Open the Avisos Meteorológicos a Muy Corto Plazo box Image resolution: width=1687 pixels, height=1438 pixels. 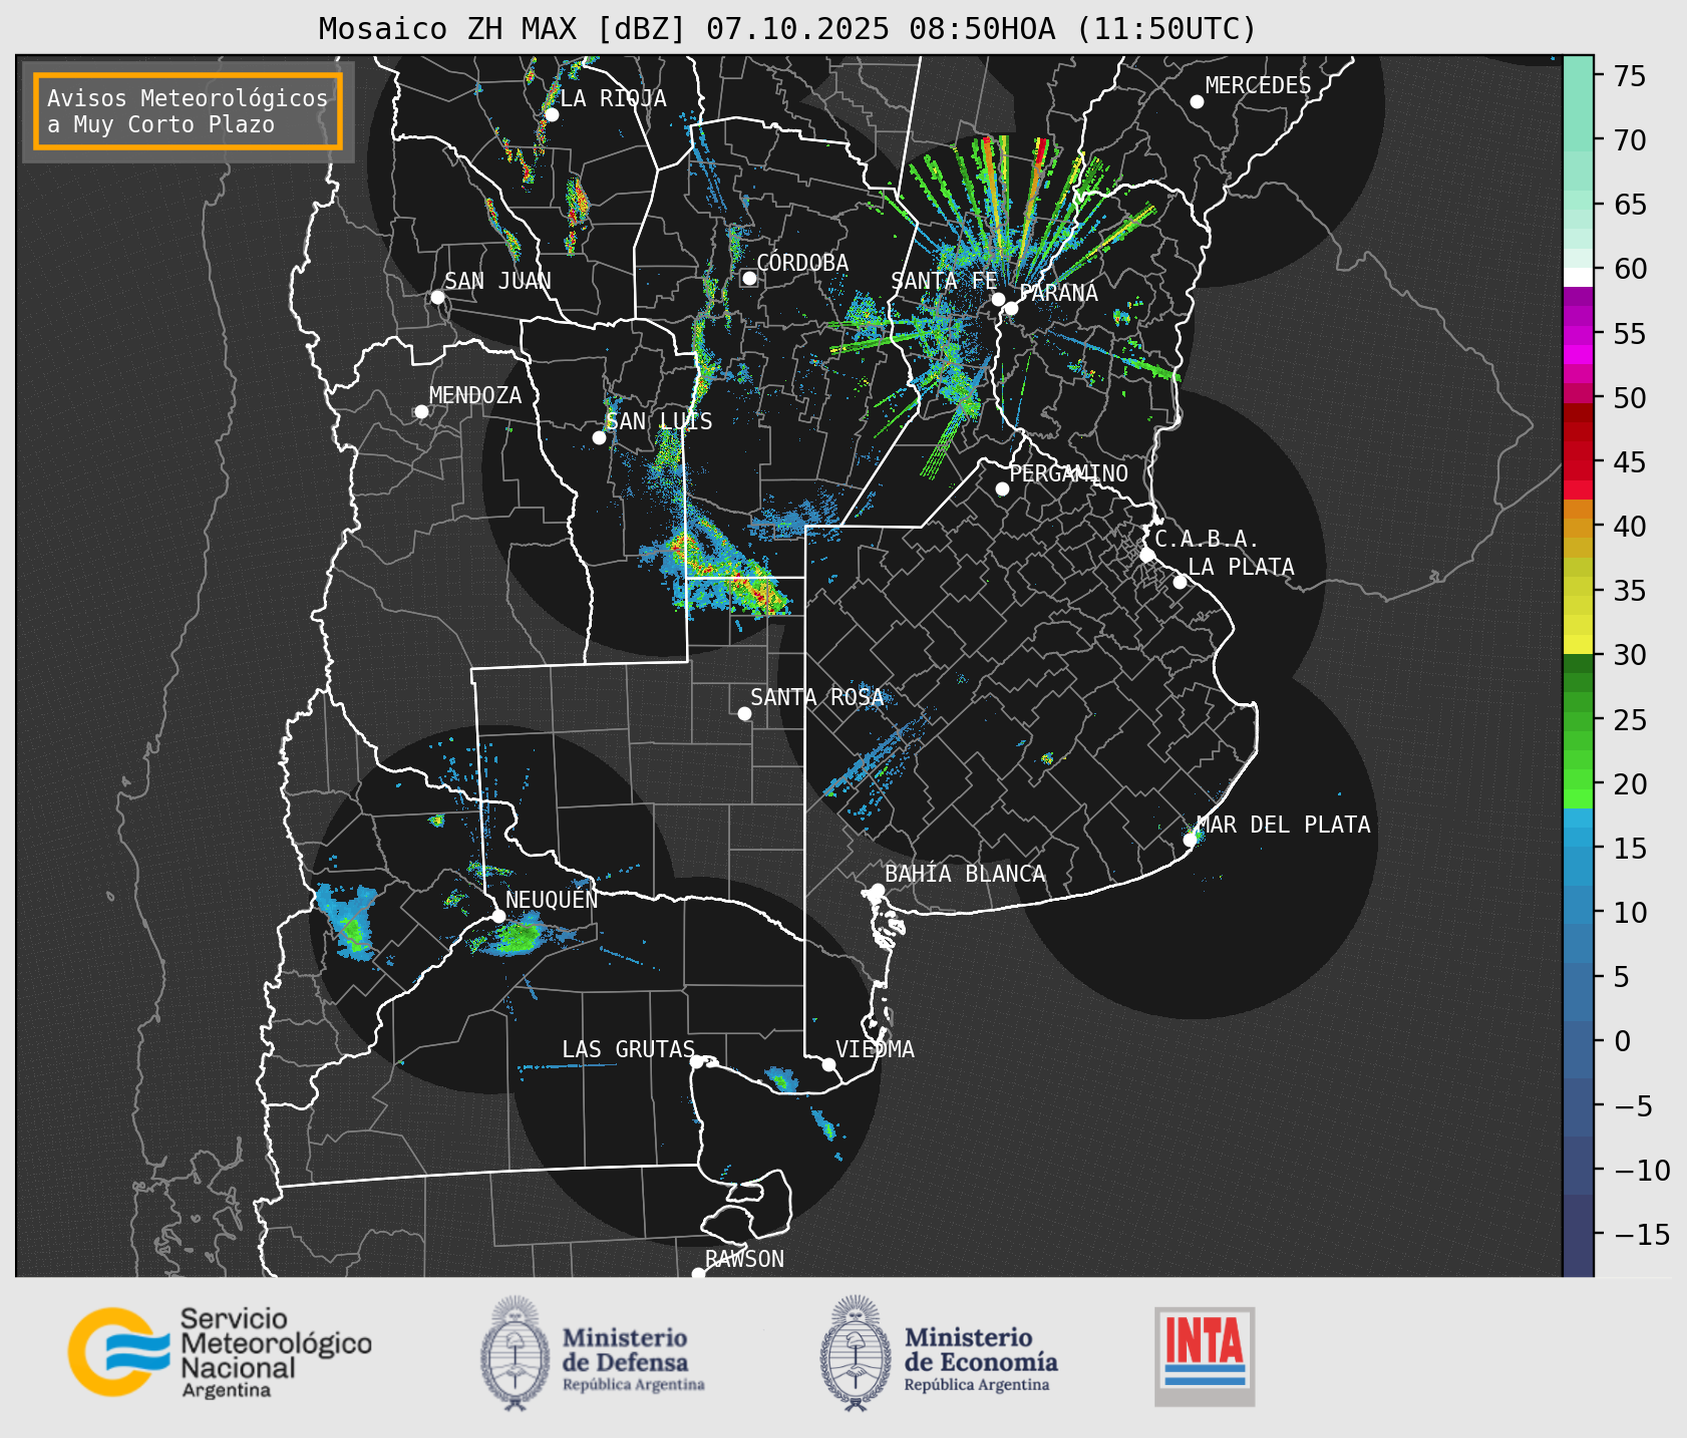point(188,111)
